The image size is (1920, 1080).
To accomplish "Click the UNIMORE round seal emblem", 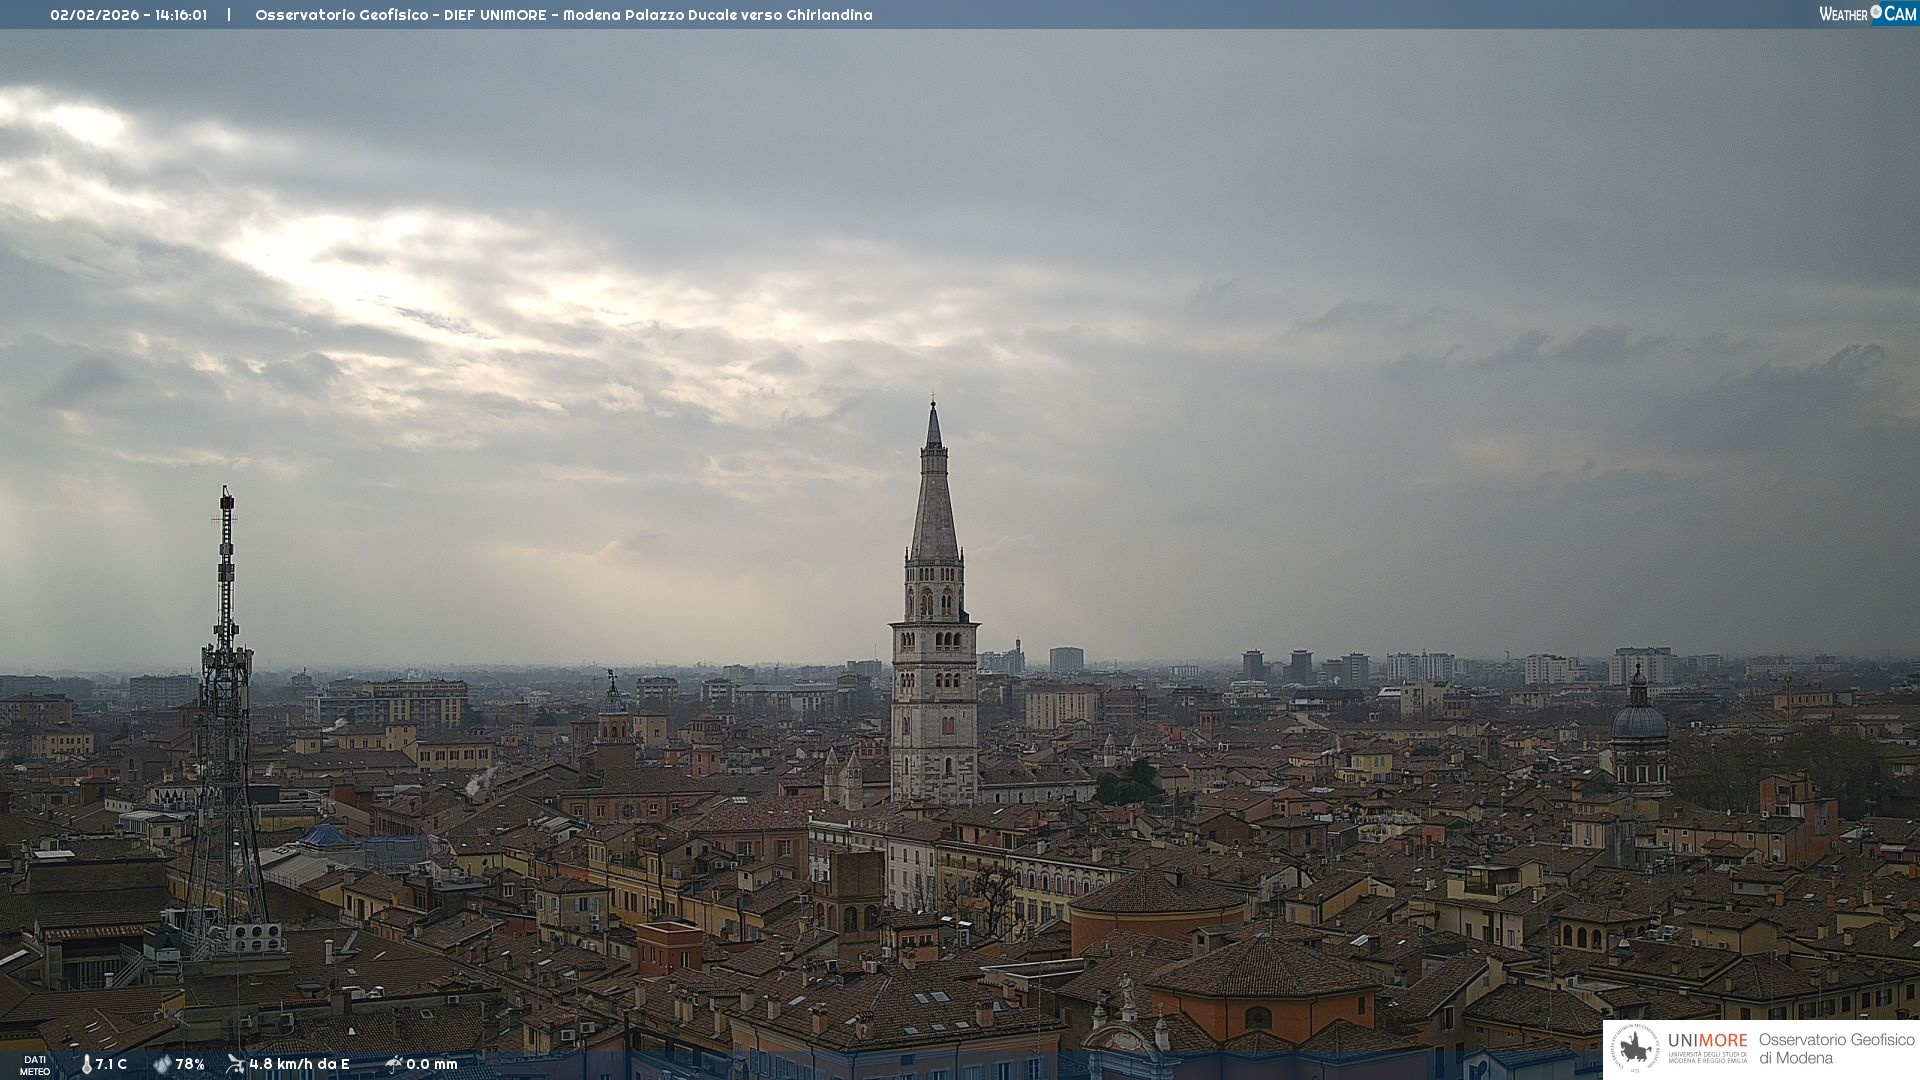I will (1636, 1048).
